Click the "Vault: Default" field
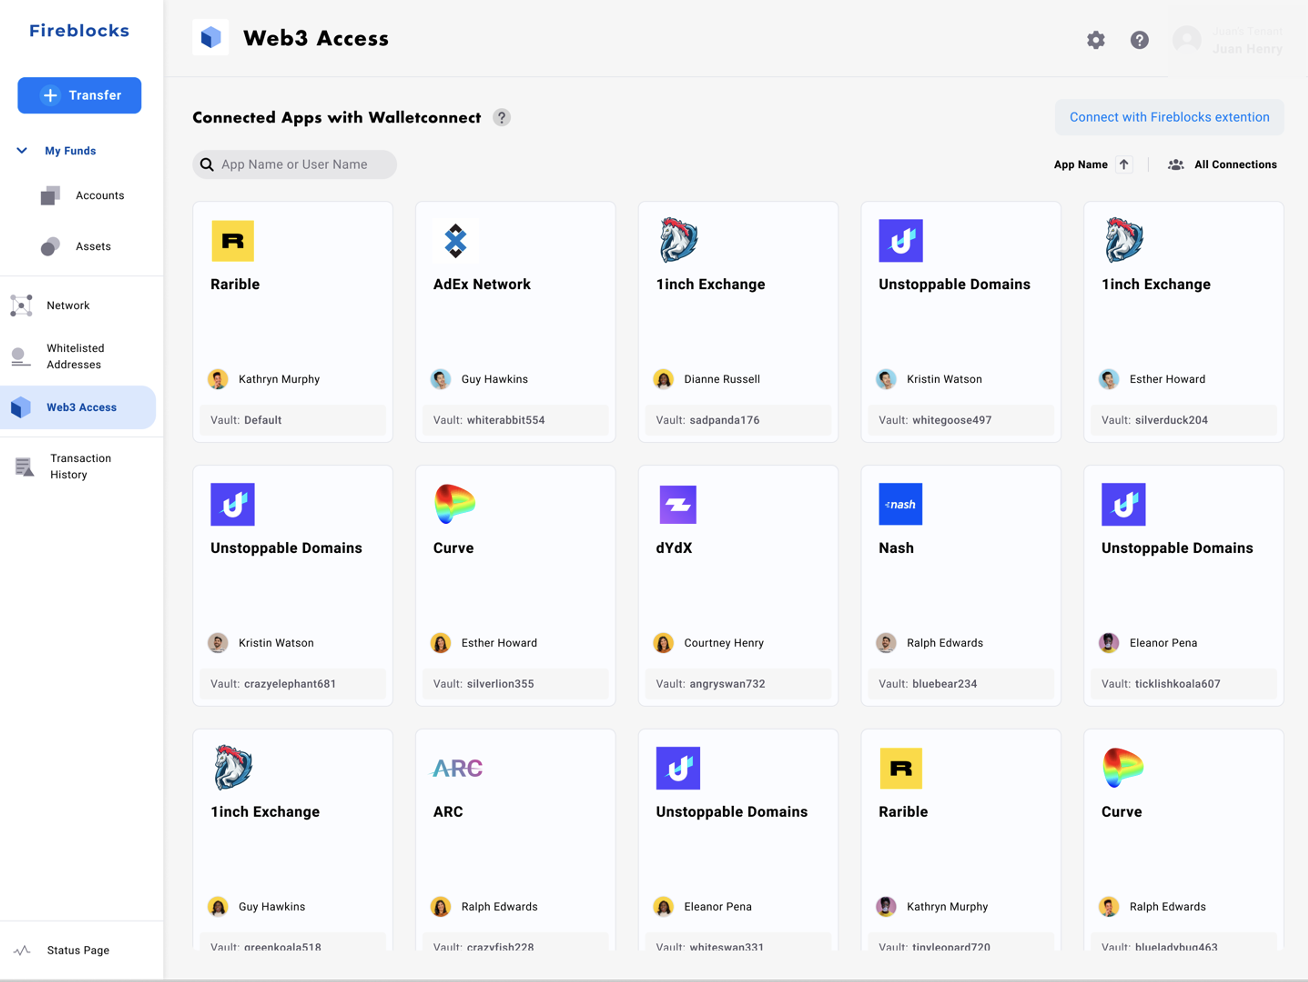 coord(293,420)
